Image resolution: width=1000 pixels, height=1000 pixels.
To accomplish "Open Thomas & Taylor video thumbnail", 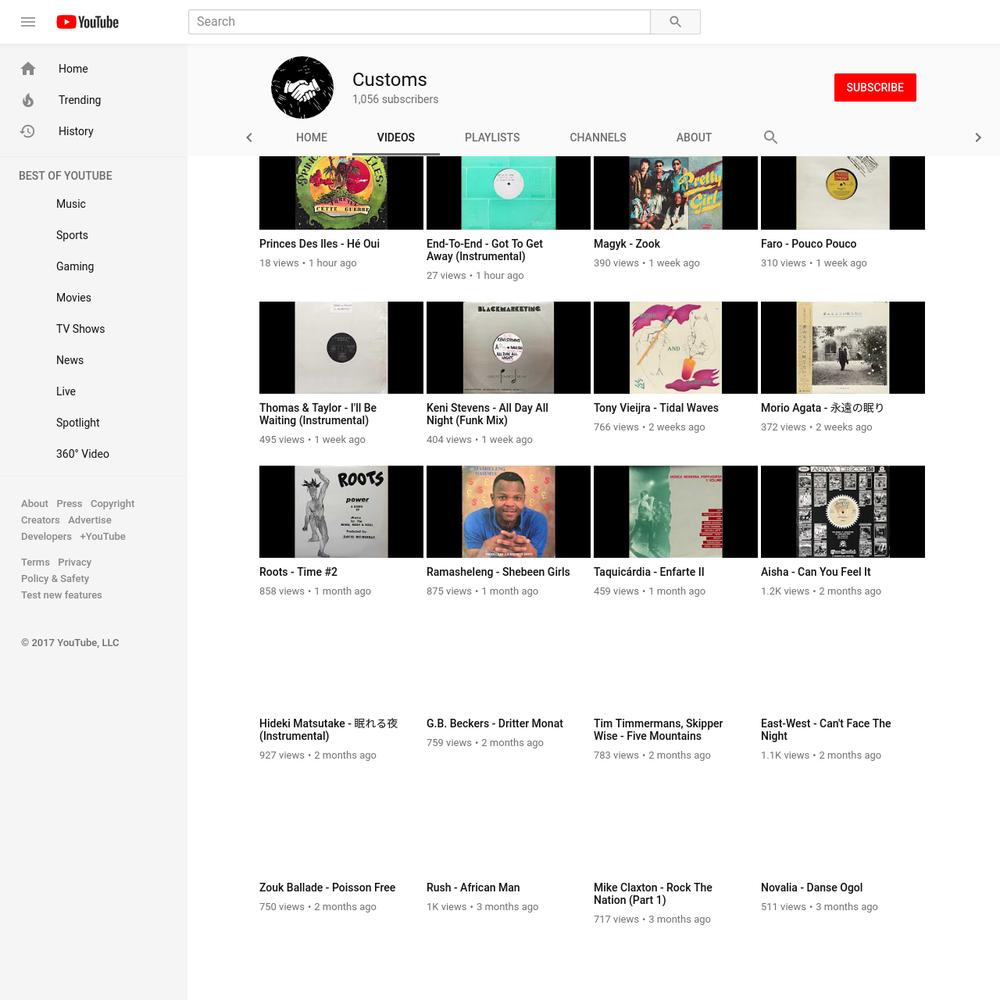I will click(x=341, y=348).
